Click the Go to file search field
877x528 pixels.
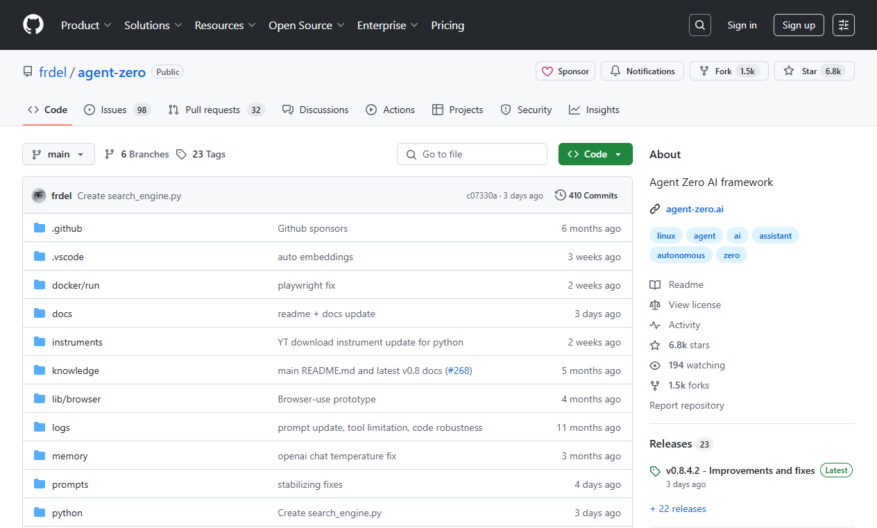click(472, 154)
